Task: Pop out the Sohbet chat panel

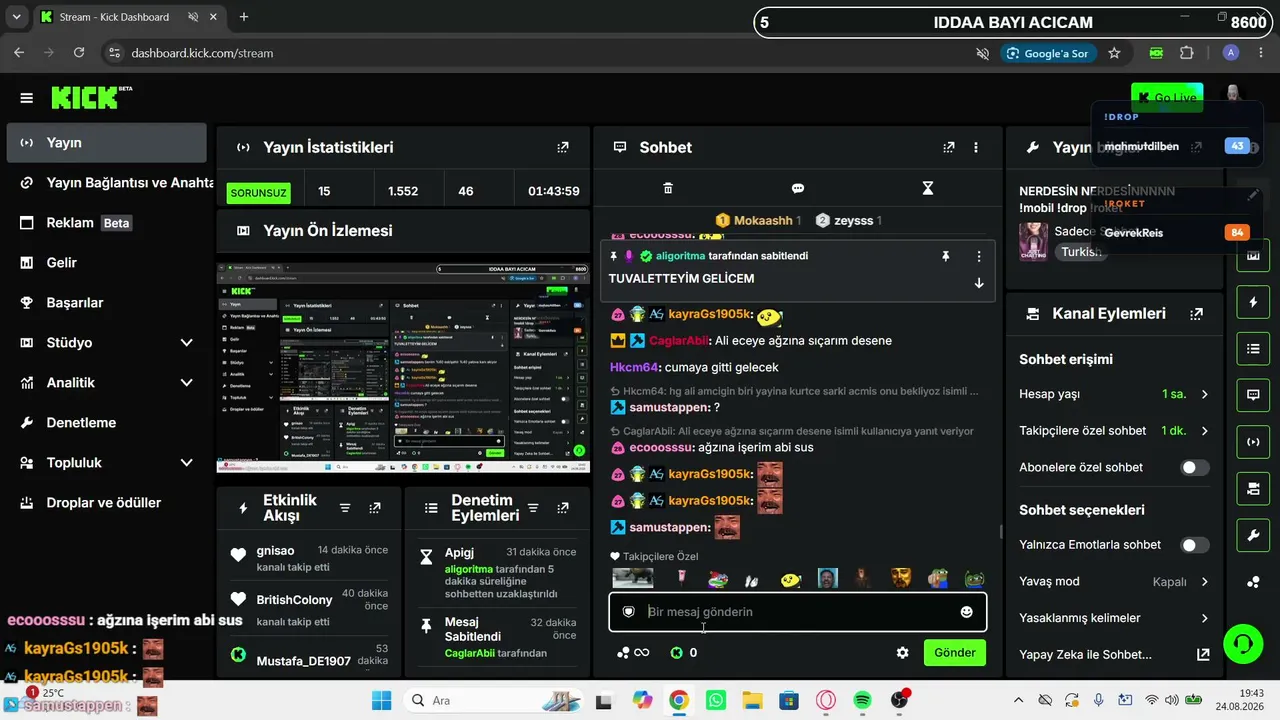Action: pos(949,147)
